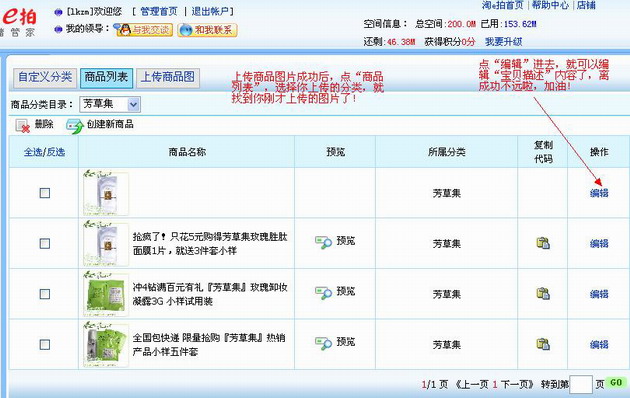The width and height of the screenshot is (630, 398).
Task: Click the QQ penguin icon on 与我交谈
Action: coord(125,30)
